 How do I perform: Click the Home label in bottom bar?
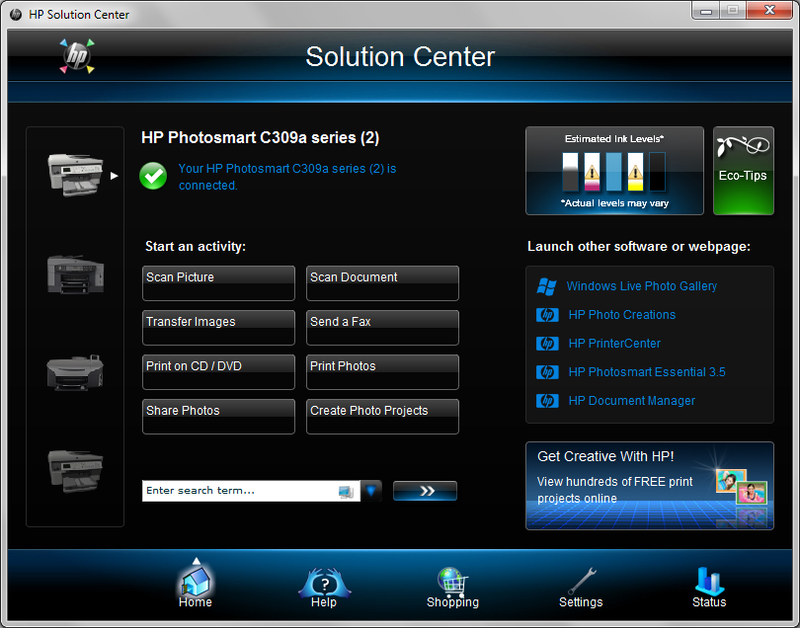[x=195, y=602]
